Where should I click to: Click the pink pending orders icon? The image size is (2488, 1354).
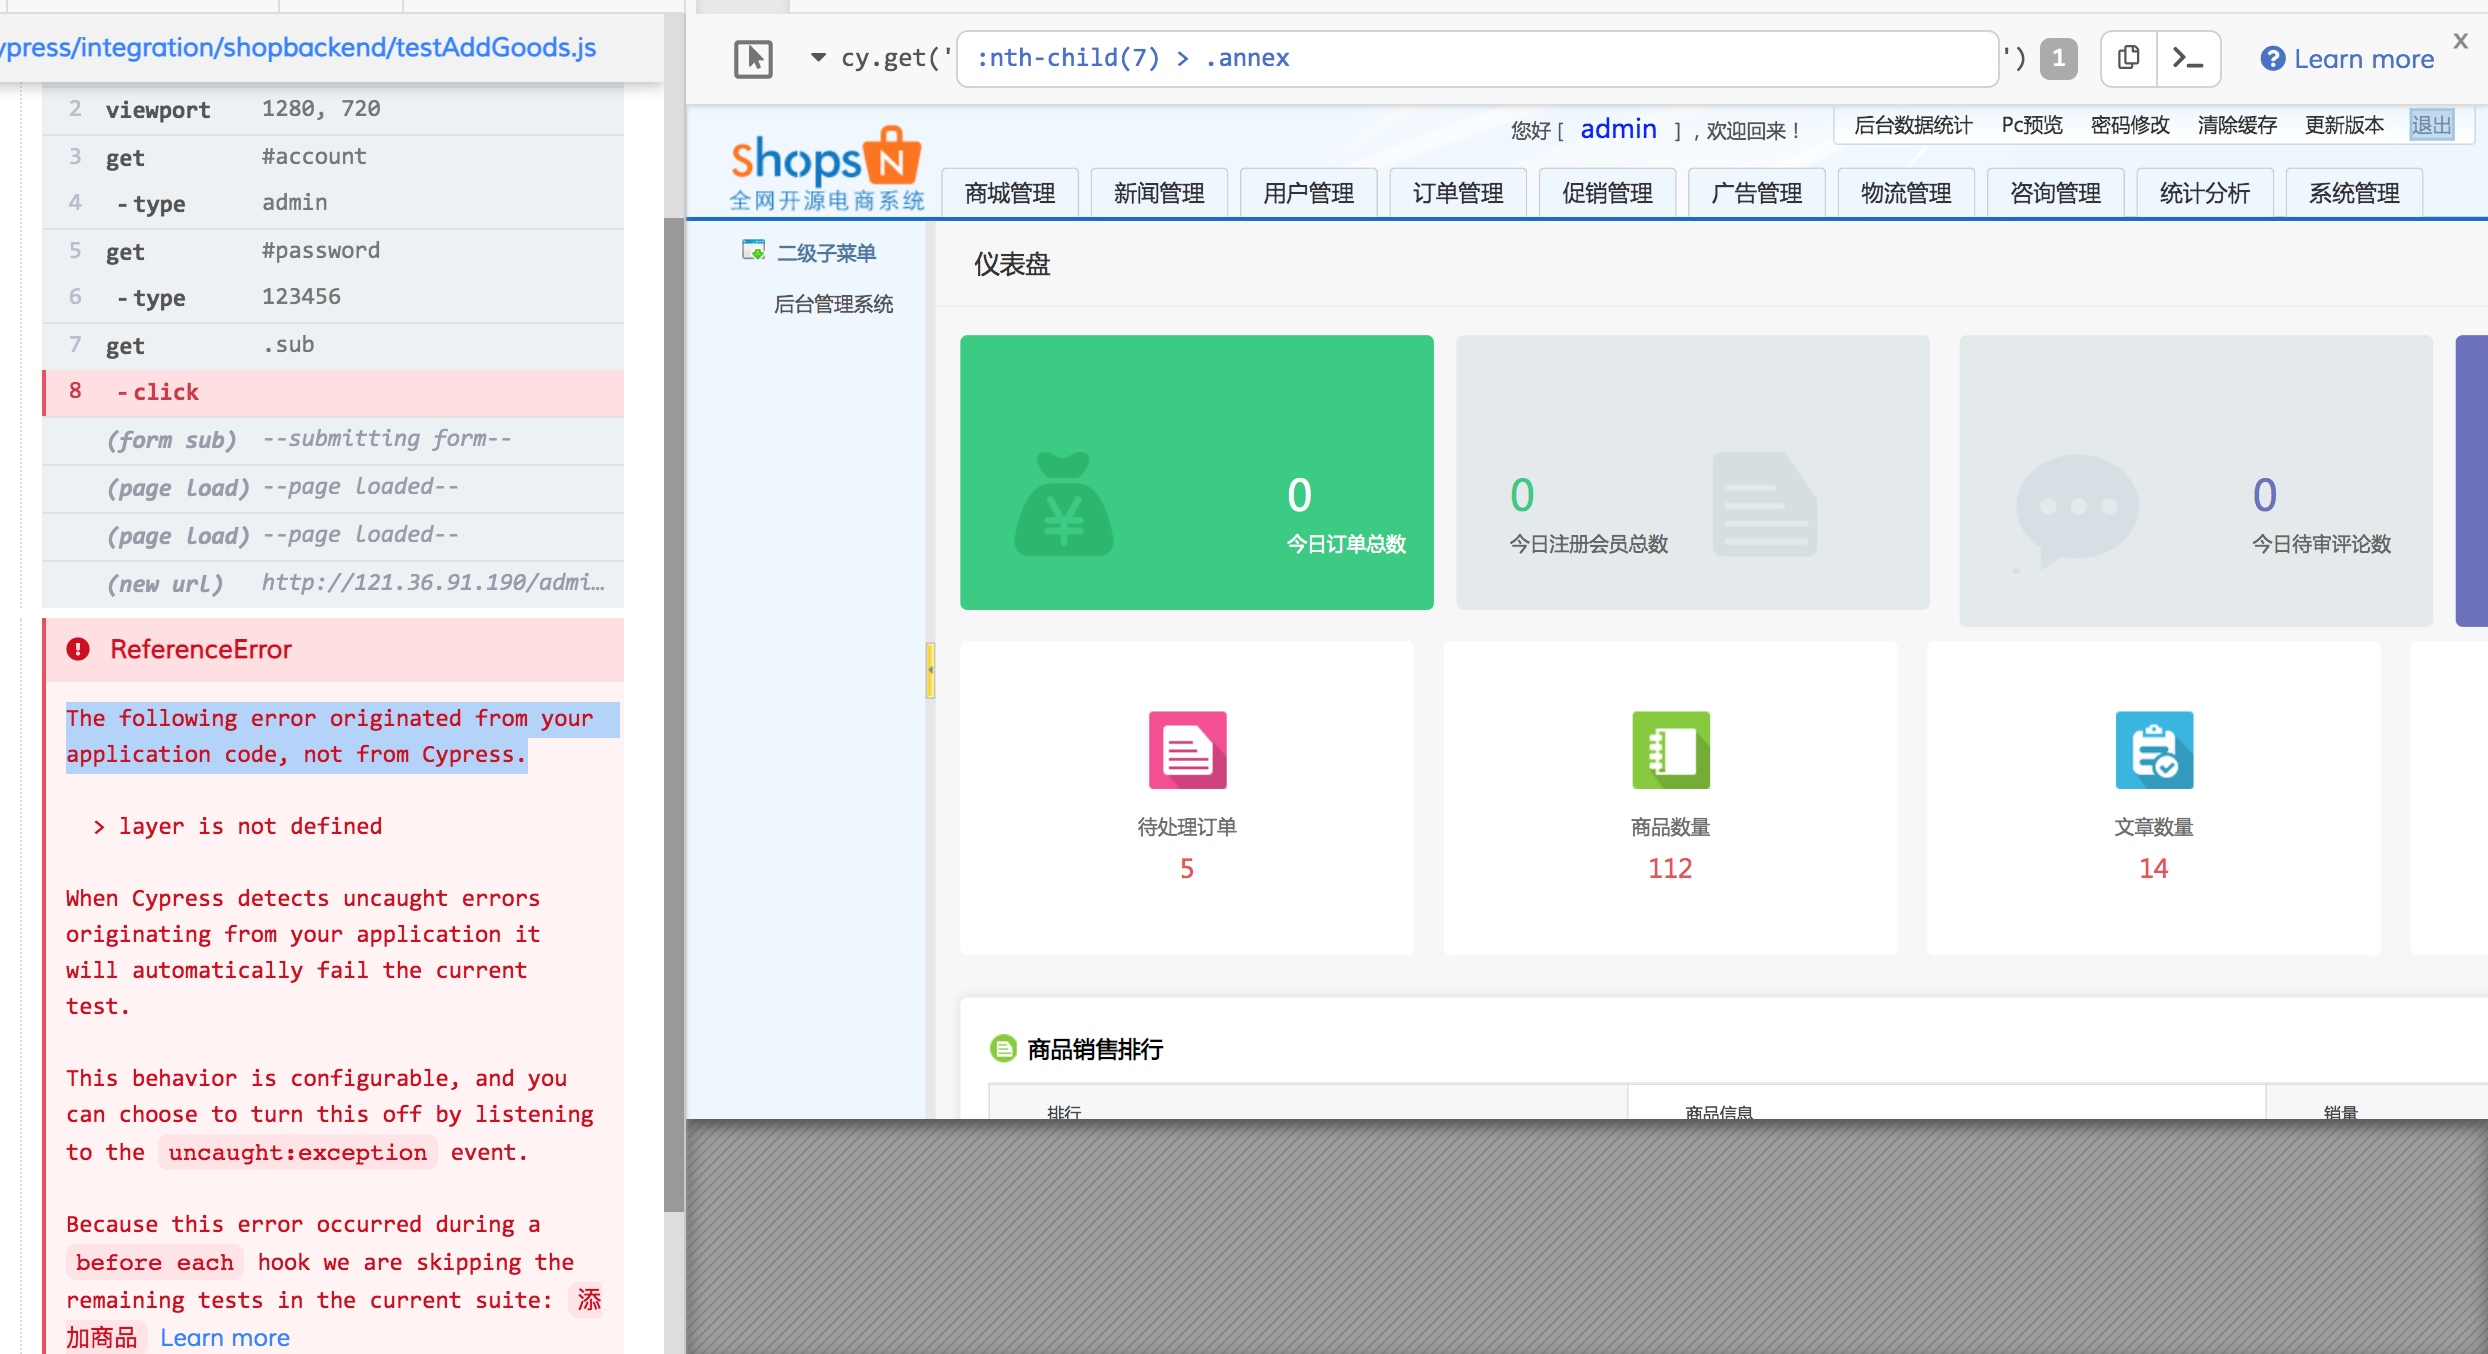(x=1187, y=749)
